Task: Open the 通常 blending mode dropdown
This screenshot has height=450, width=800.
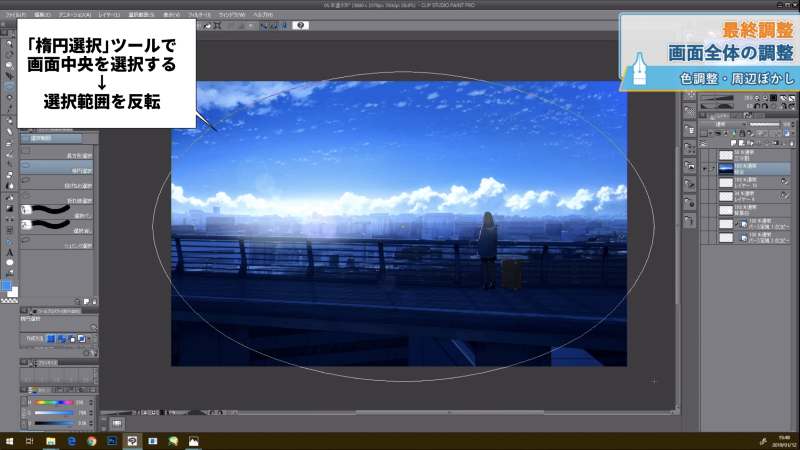Action: [723, 124]
